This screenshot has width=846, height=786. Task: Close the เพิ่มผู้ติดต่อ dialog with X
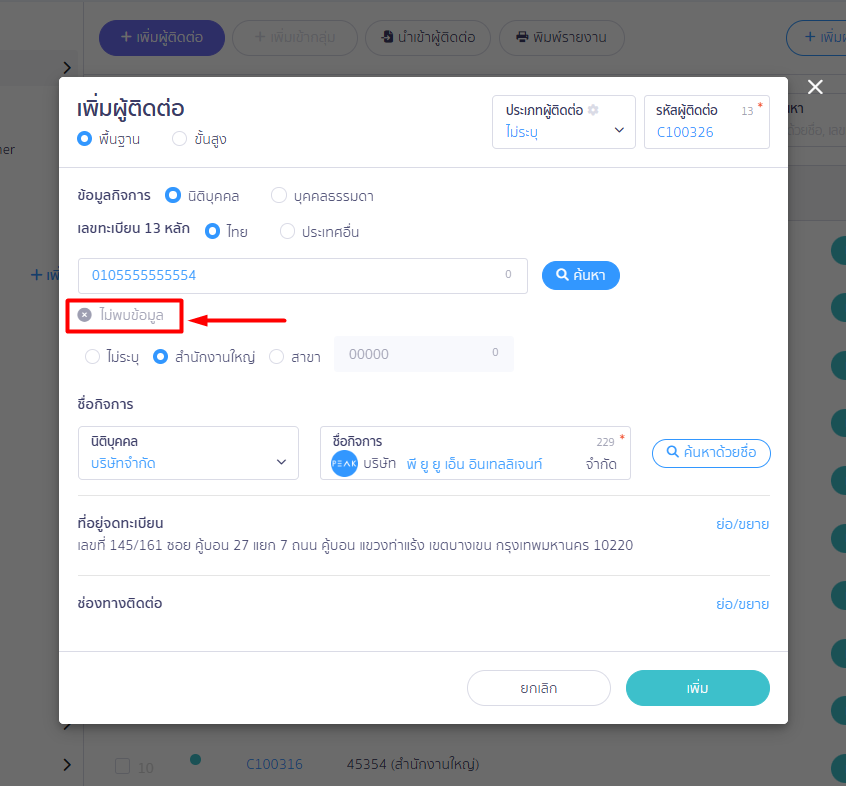[815, 87]
